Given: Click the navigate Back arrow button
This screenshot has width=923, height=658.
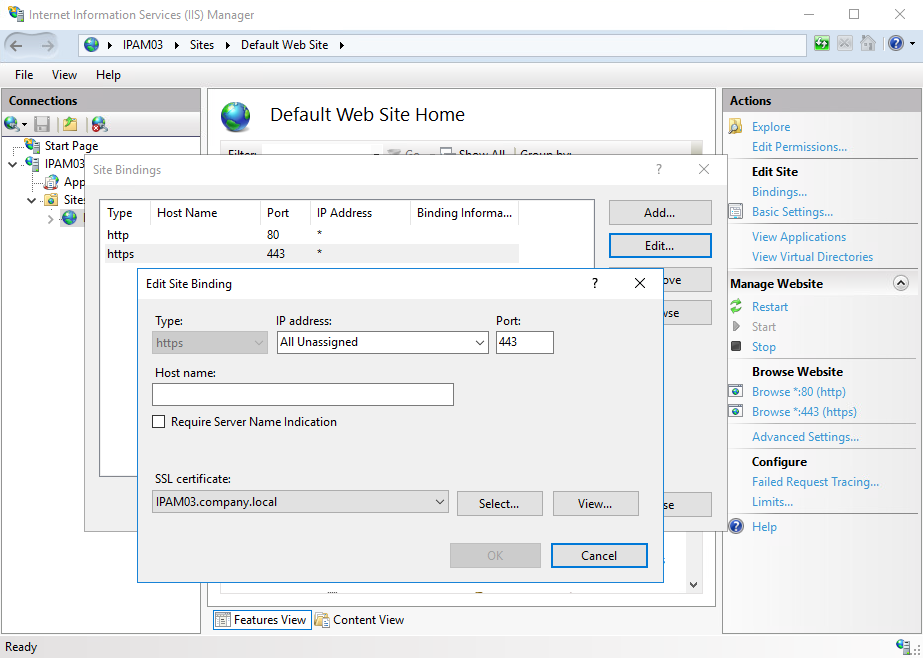Looking at the screenshot, I should (17, 45).
